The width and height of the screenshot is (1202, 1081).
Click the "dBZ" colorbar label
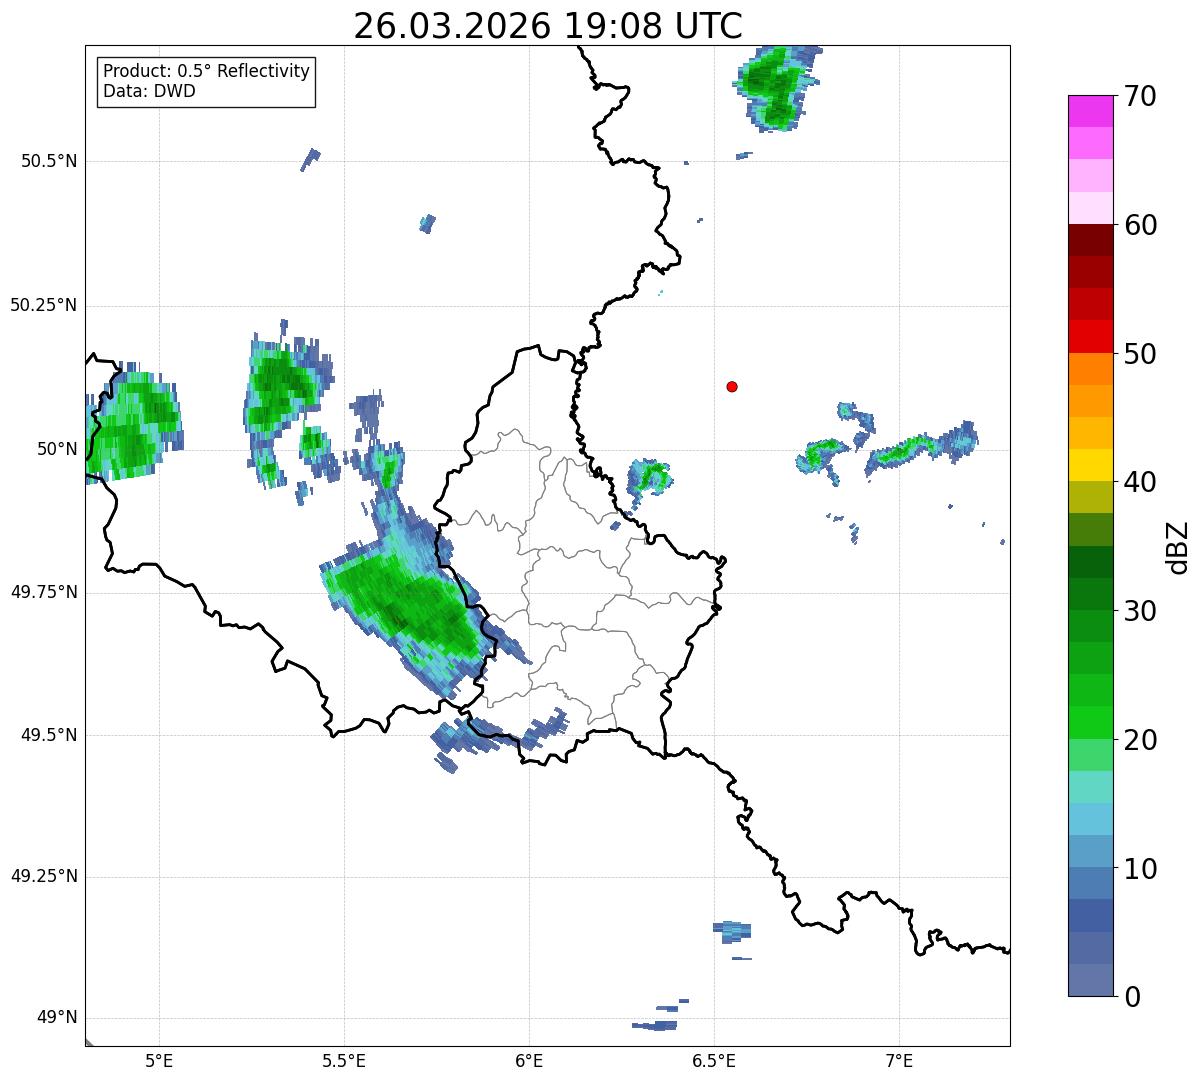1178,546
